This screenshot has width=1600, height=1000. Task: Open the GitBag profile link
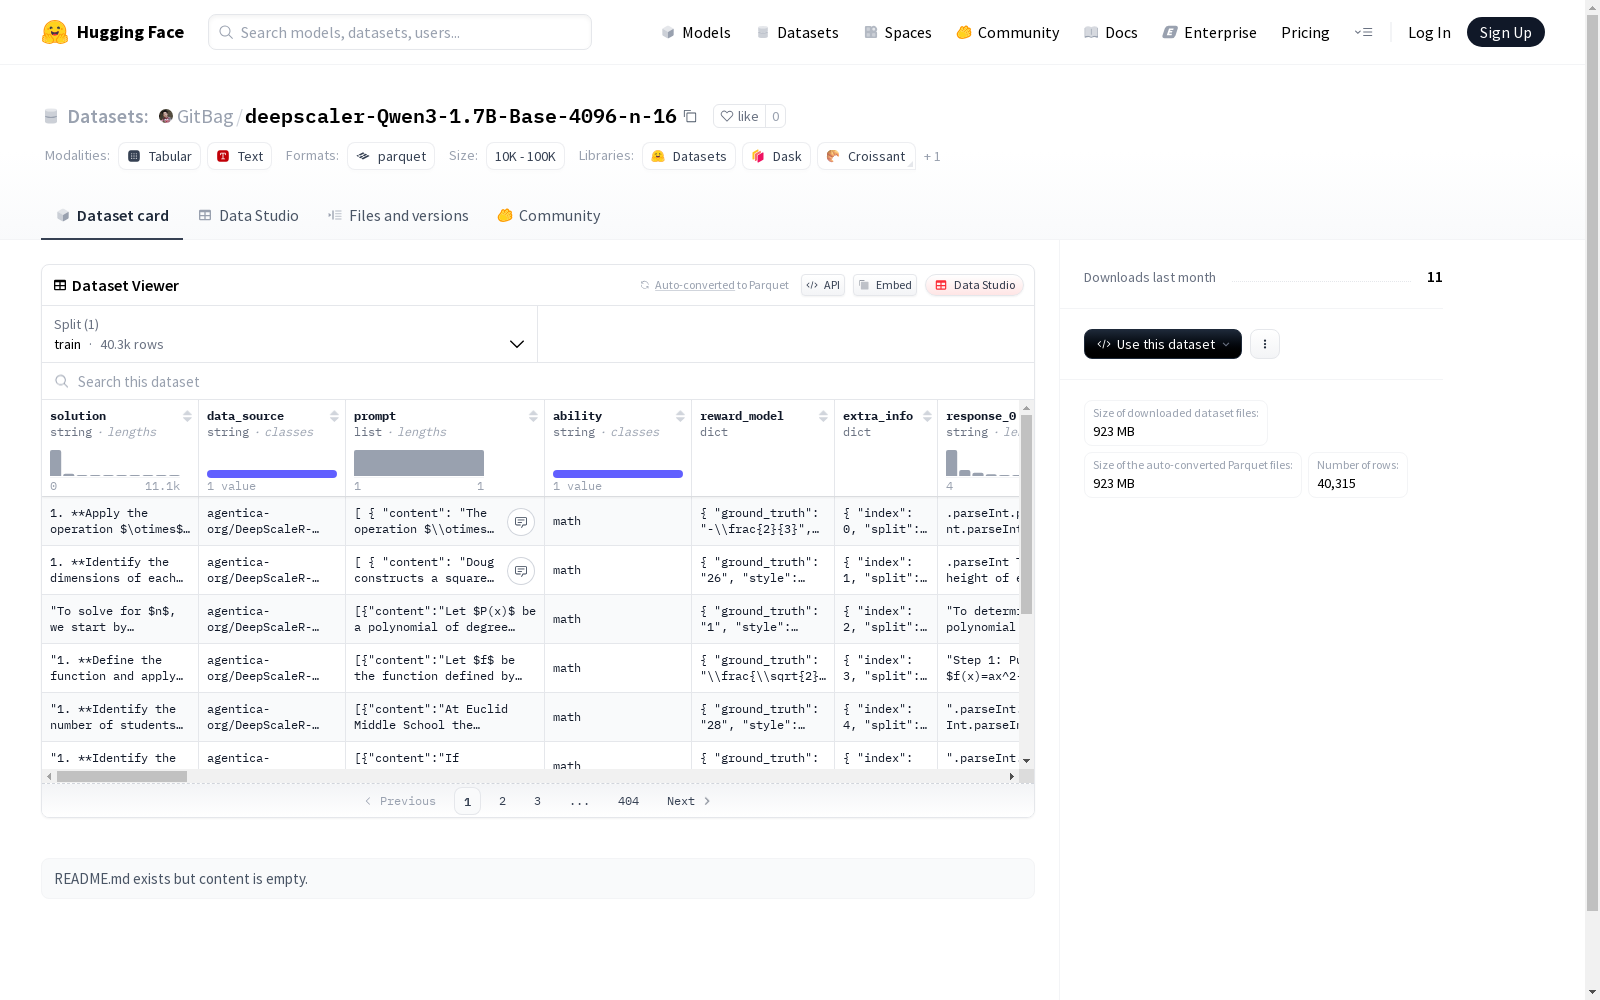pyautogui.click(x=205, y=116)
